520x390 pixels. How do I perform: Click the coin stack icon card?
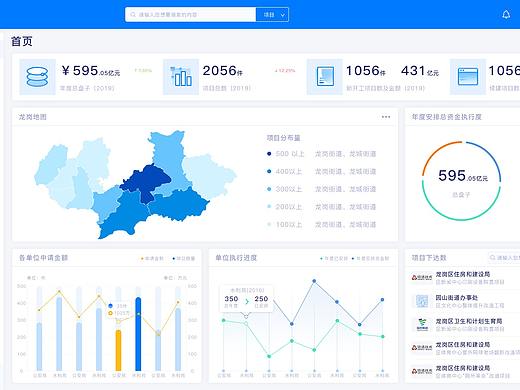pos(37,77)
